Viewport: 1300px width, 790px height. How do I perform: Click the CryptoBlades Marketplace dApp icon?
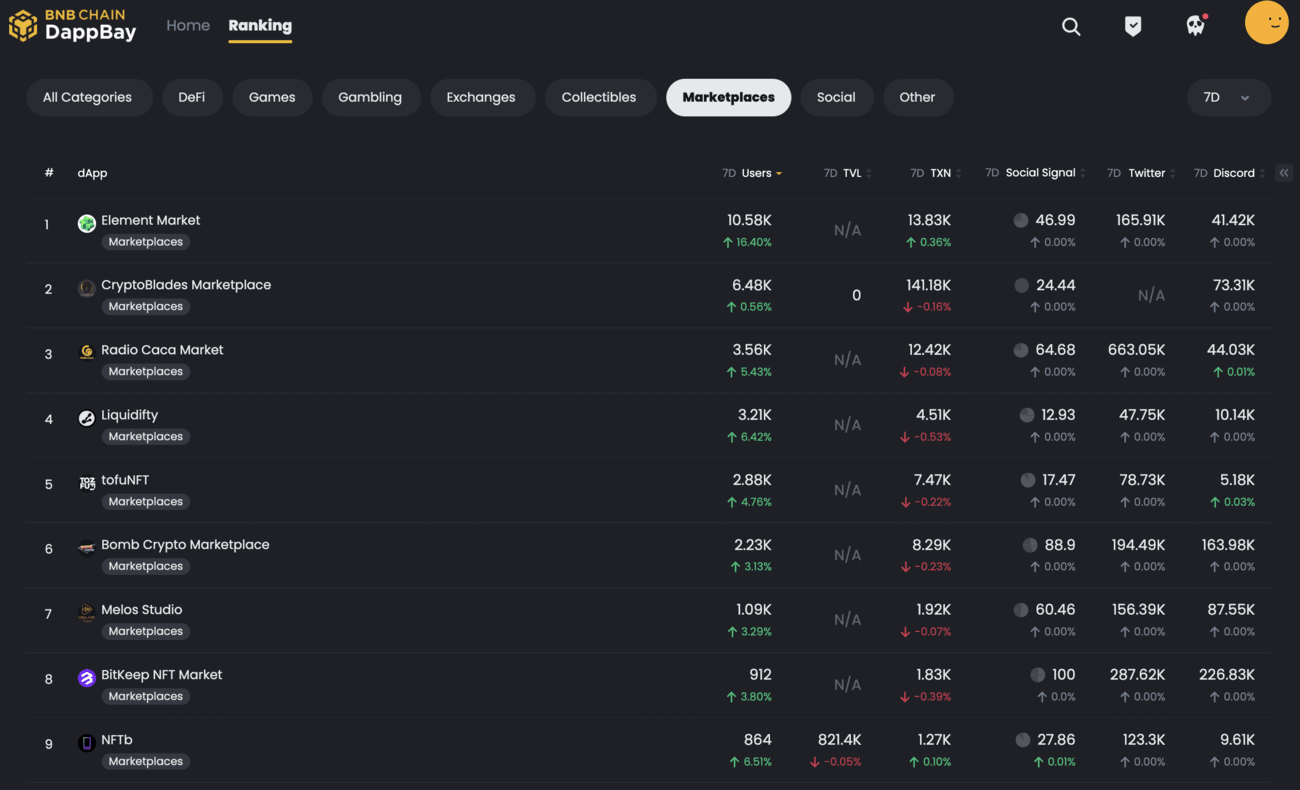pos(87,288)
